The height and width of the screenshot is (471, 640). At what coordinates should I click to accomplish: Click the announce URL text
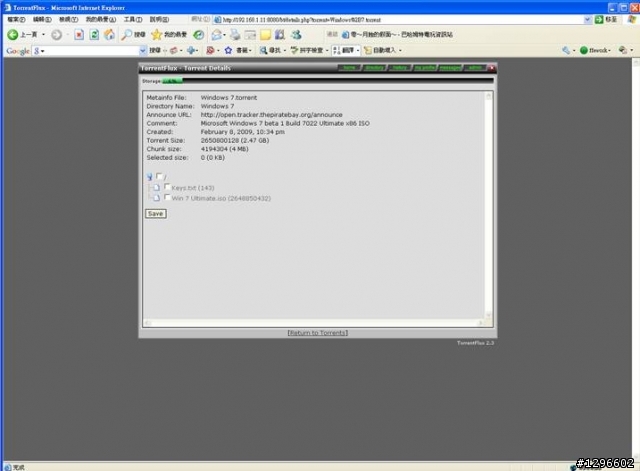[271, 115]
